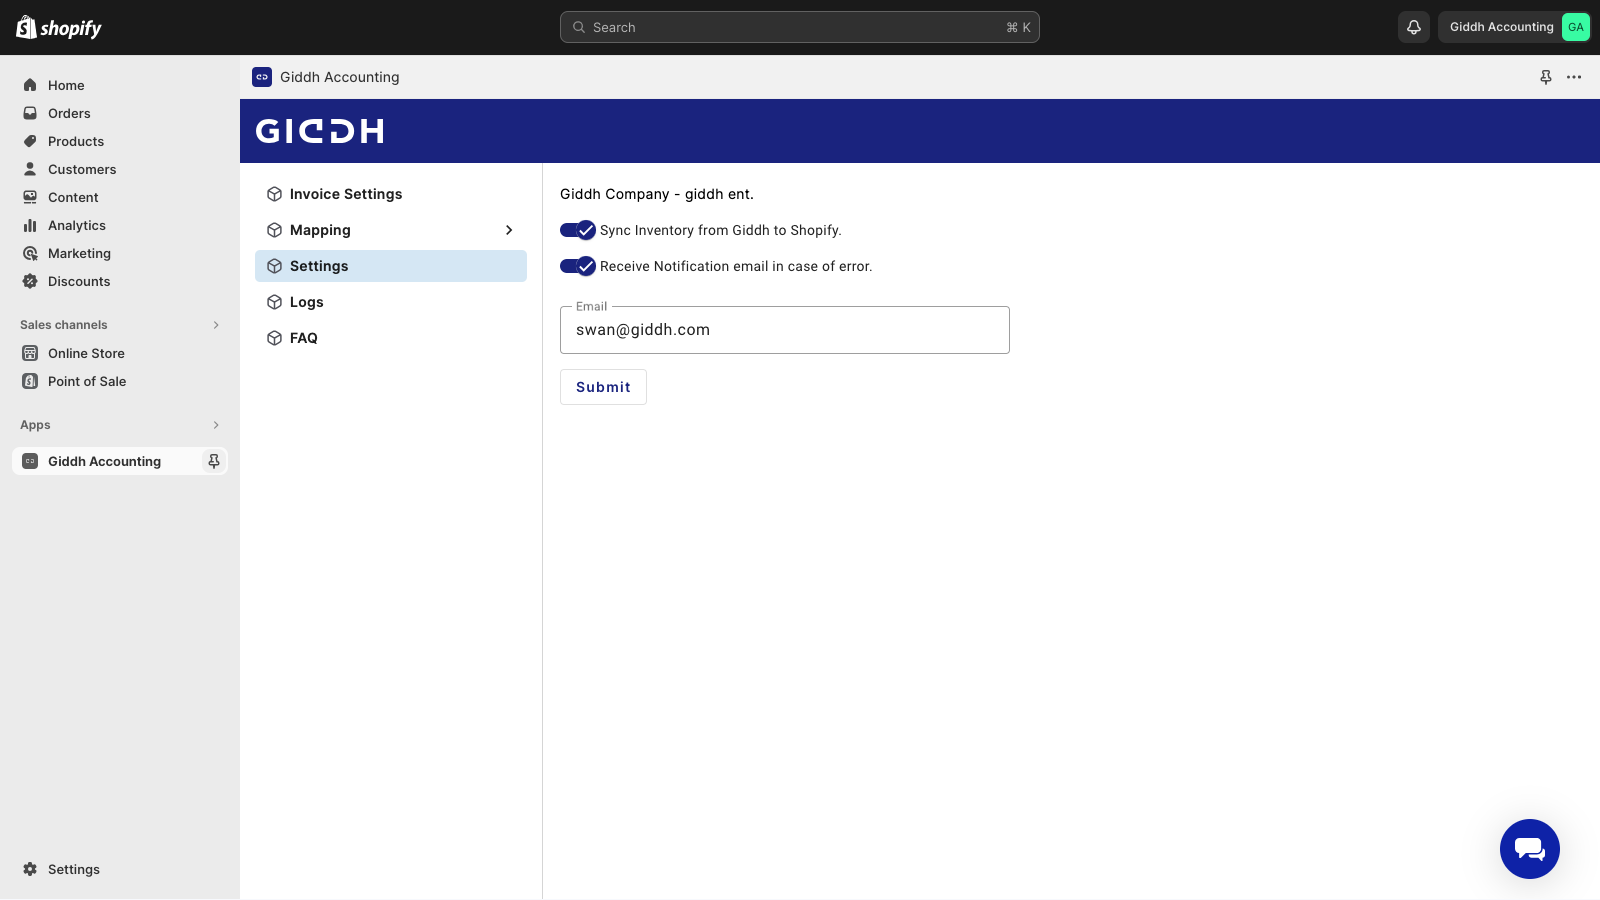Click the Discounts badge icon
Viewport: 1600px width, 900px height.
pos(30,281)
